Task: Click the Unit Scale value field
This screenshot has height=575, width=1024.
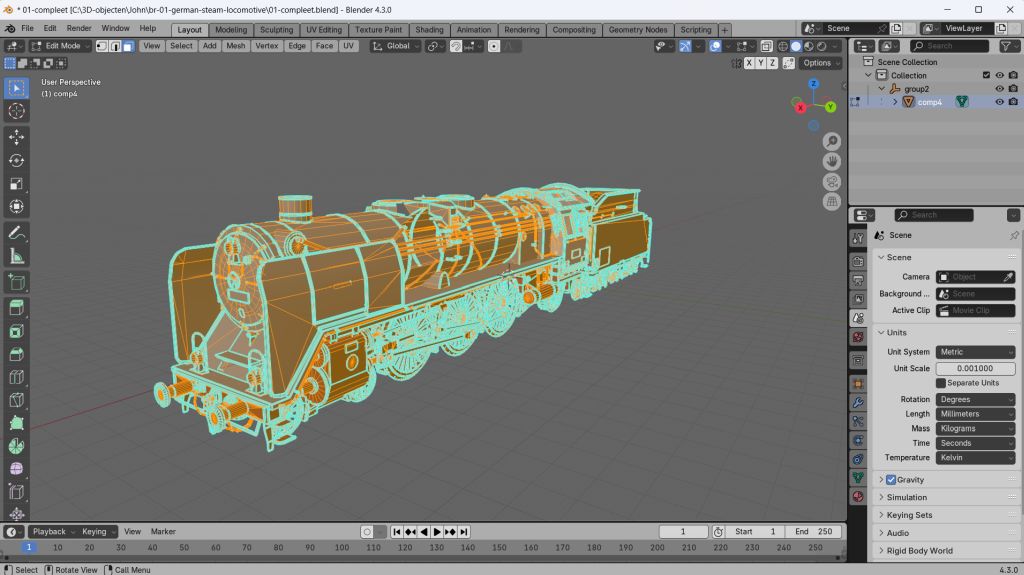Action: 975,368
